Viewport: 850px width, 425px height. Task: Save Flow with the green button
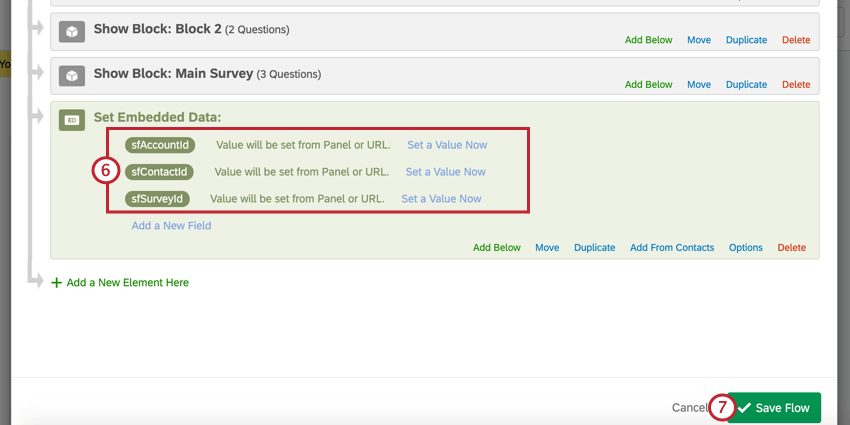[774, 408]
